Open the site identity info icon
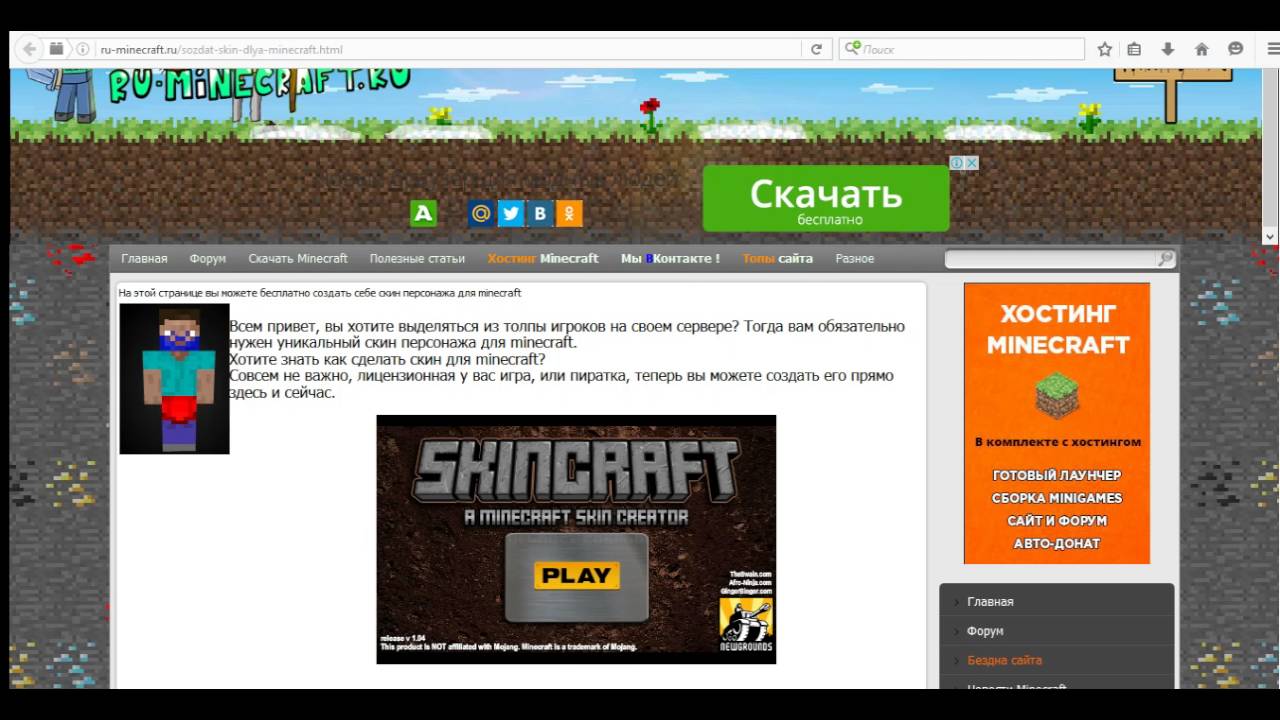 click(x=83, y=49)
